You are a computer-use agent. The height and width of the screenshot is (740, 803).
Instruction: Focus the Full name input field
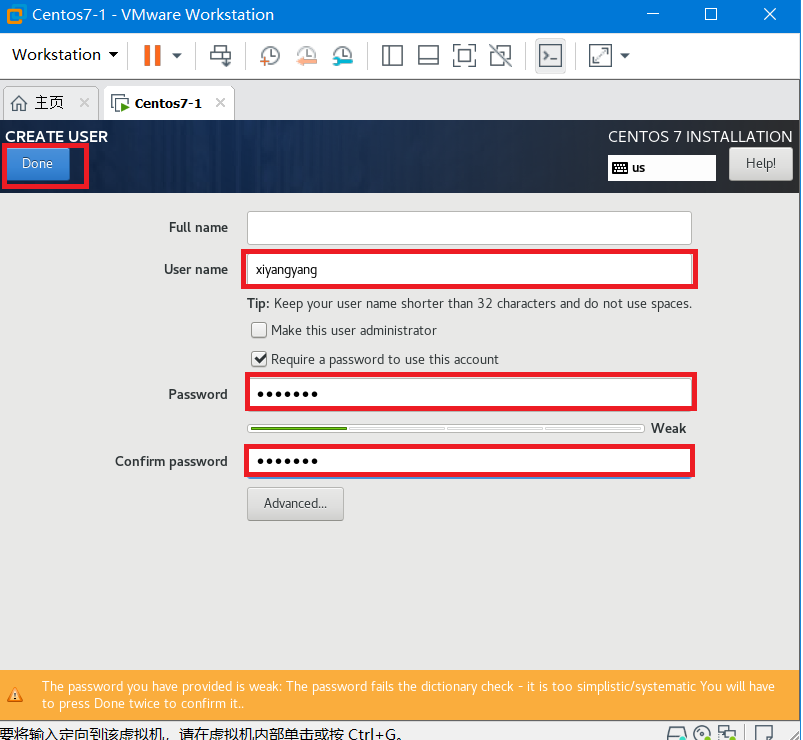(x=469, y=228)
